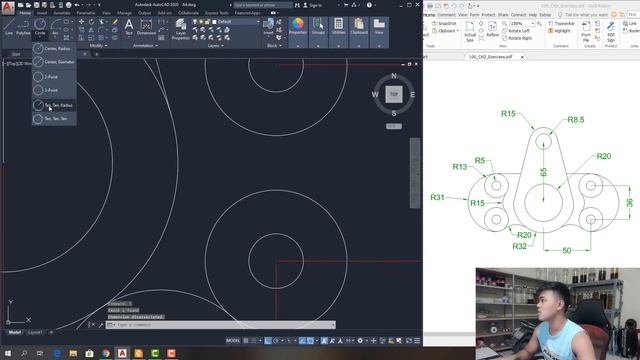Viewport: 640px width, 360px height.
Task: Select the Polyline tool
Action: click(x=23, y=26)
